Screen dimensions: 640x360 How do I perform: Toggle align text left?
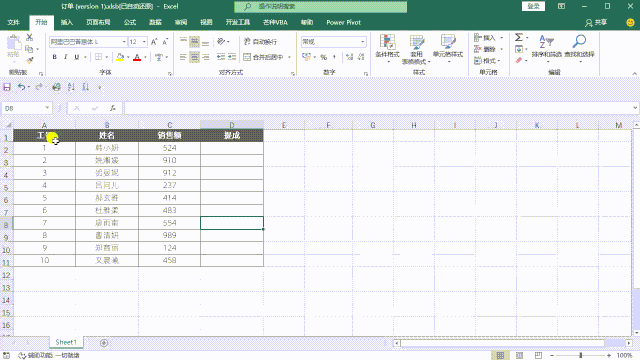(183, 57)
